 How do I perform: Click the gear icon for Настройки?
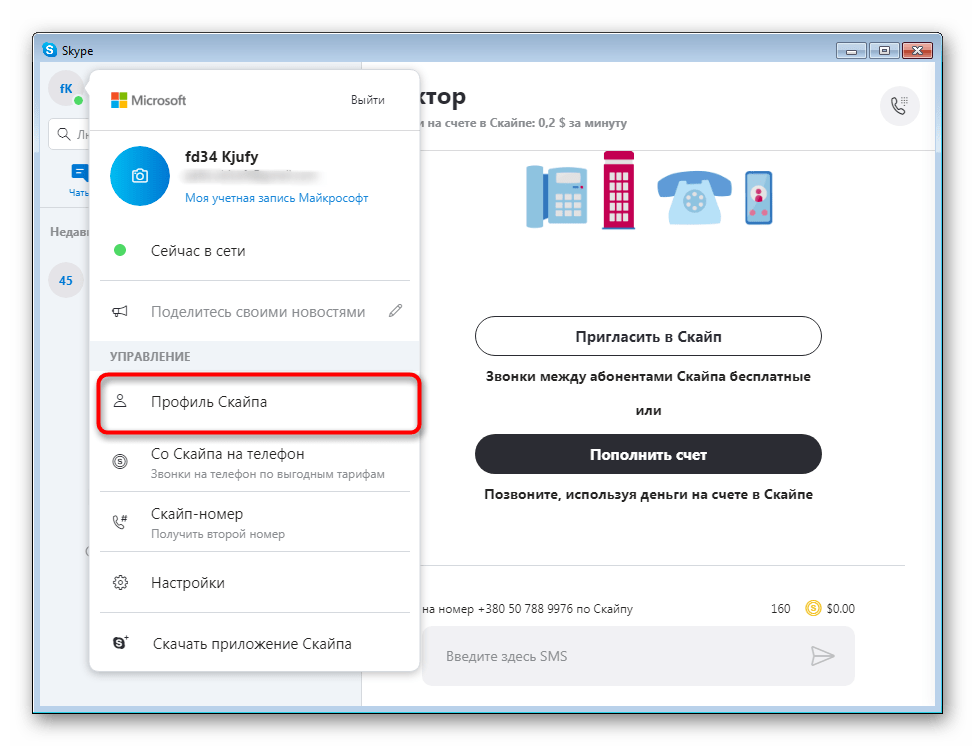click(120, 583)
